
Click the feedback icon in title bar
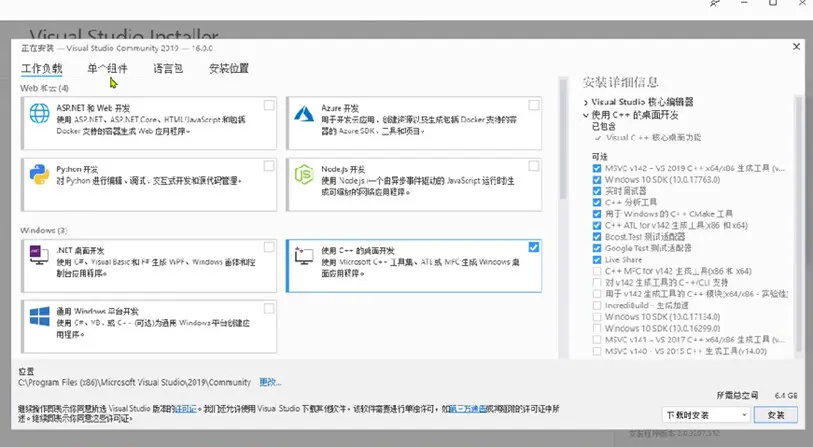pos(714,4)
